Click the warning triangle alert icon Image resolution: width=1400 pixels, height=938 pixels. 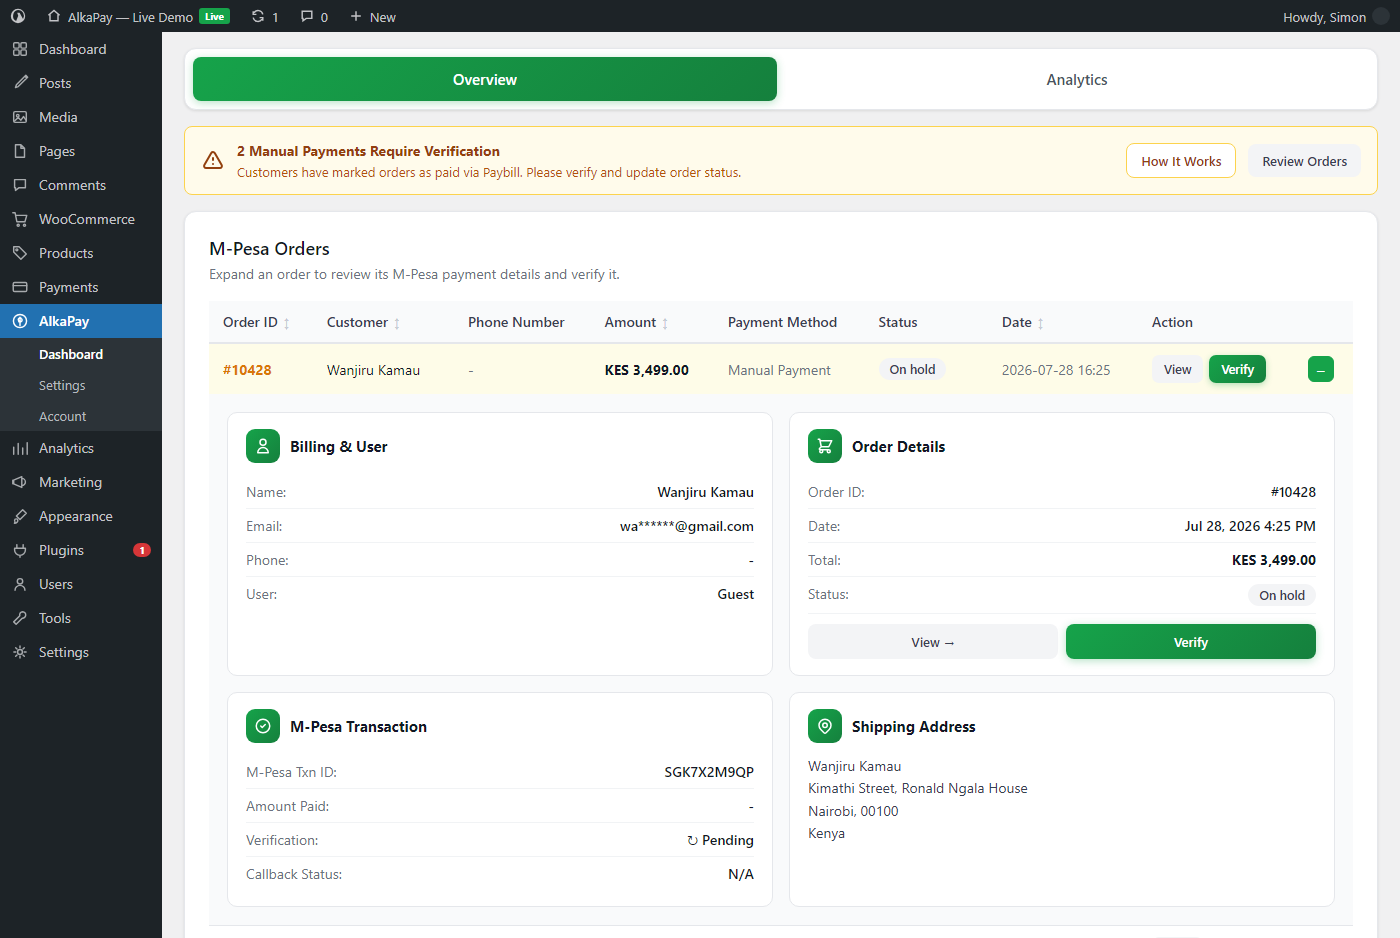[213, 160]
